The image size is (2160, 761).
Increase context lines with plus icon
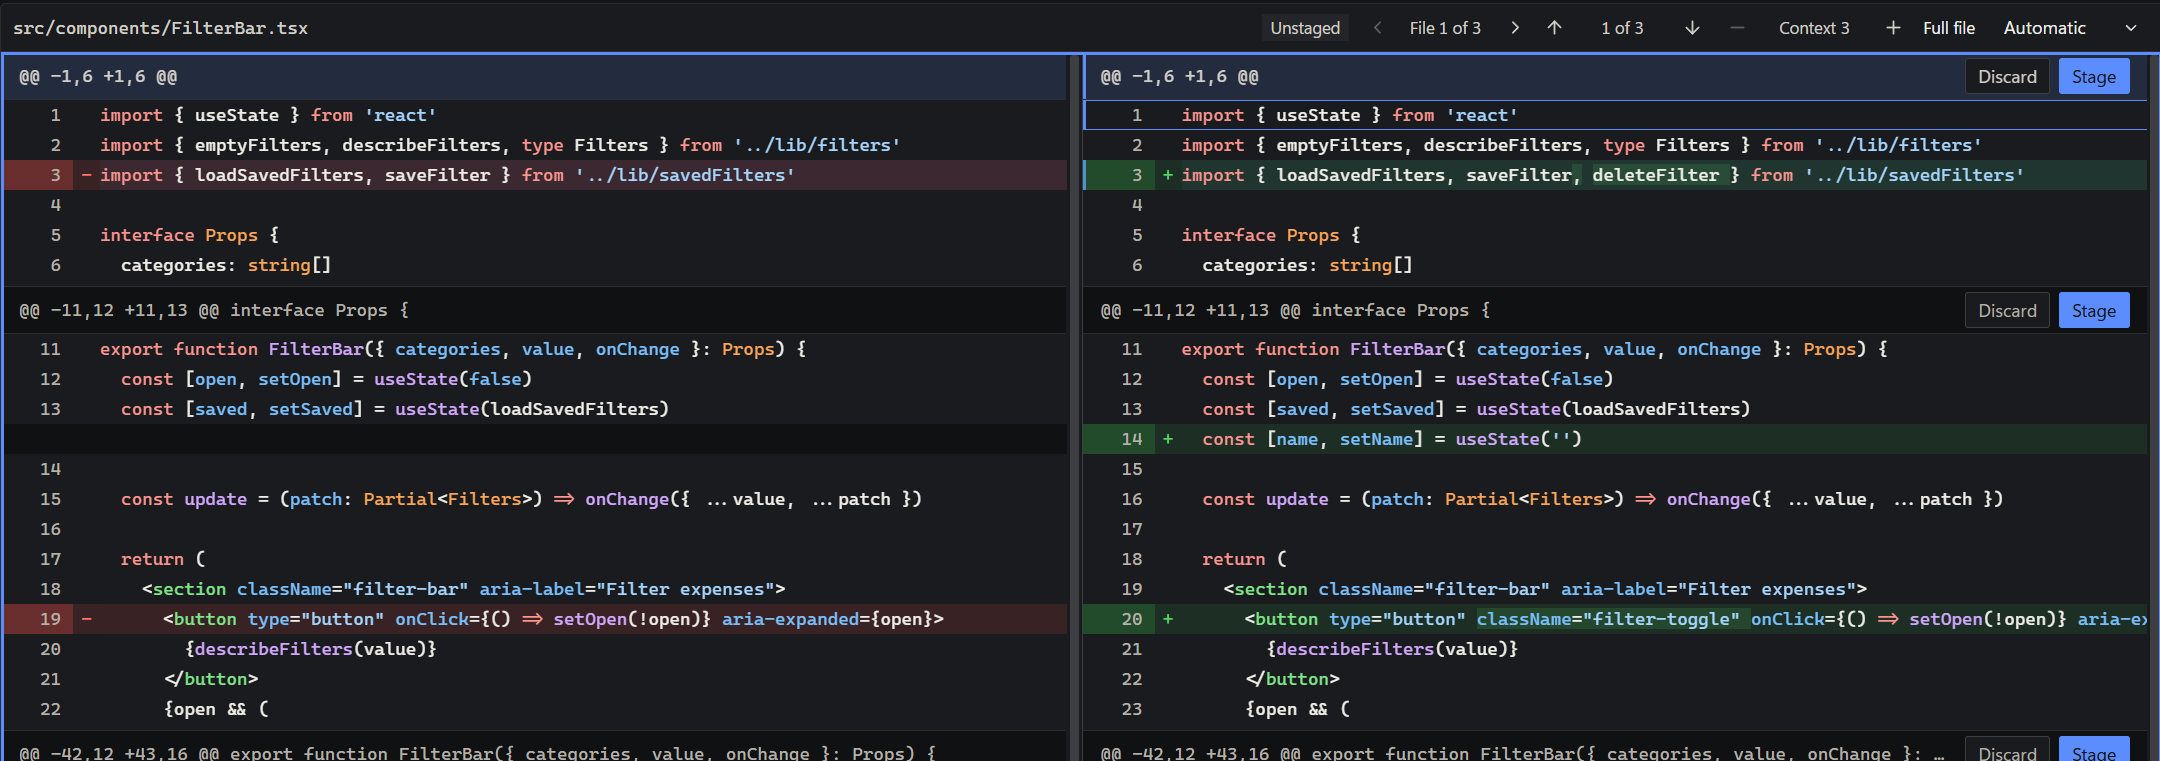(x=1893, y=28)
